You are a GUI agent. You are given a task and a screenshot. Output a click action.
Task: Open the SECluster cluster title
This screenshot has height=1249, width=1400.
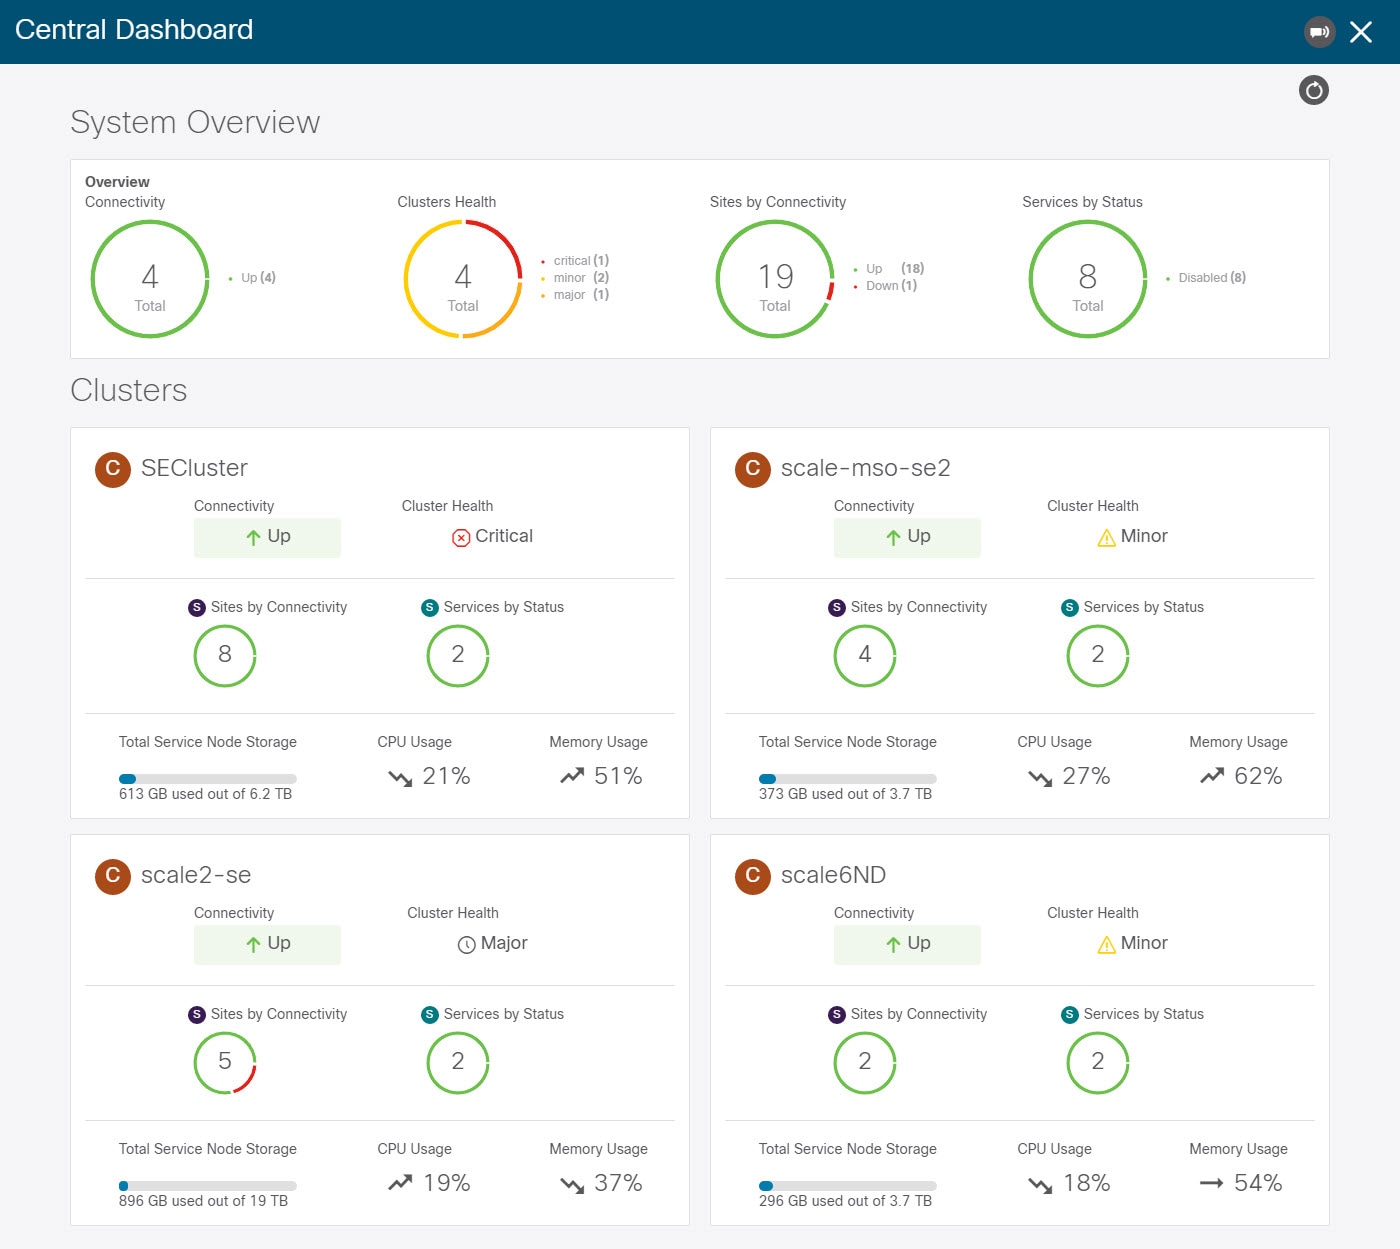194,468
